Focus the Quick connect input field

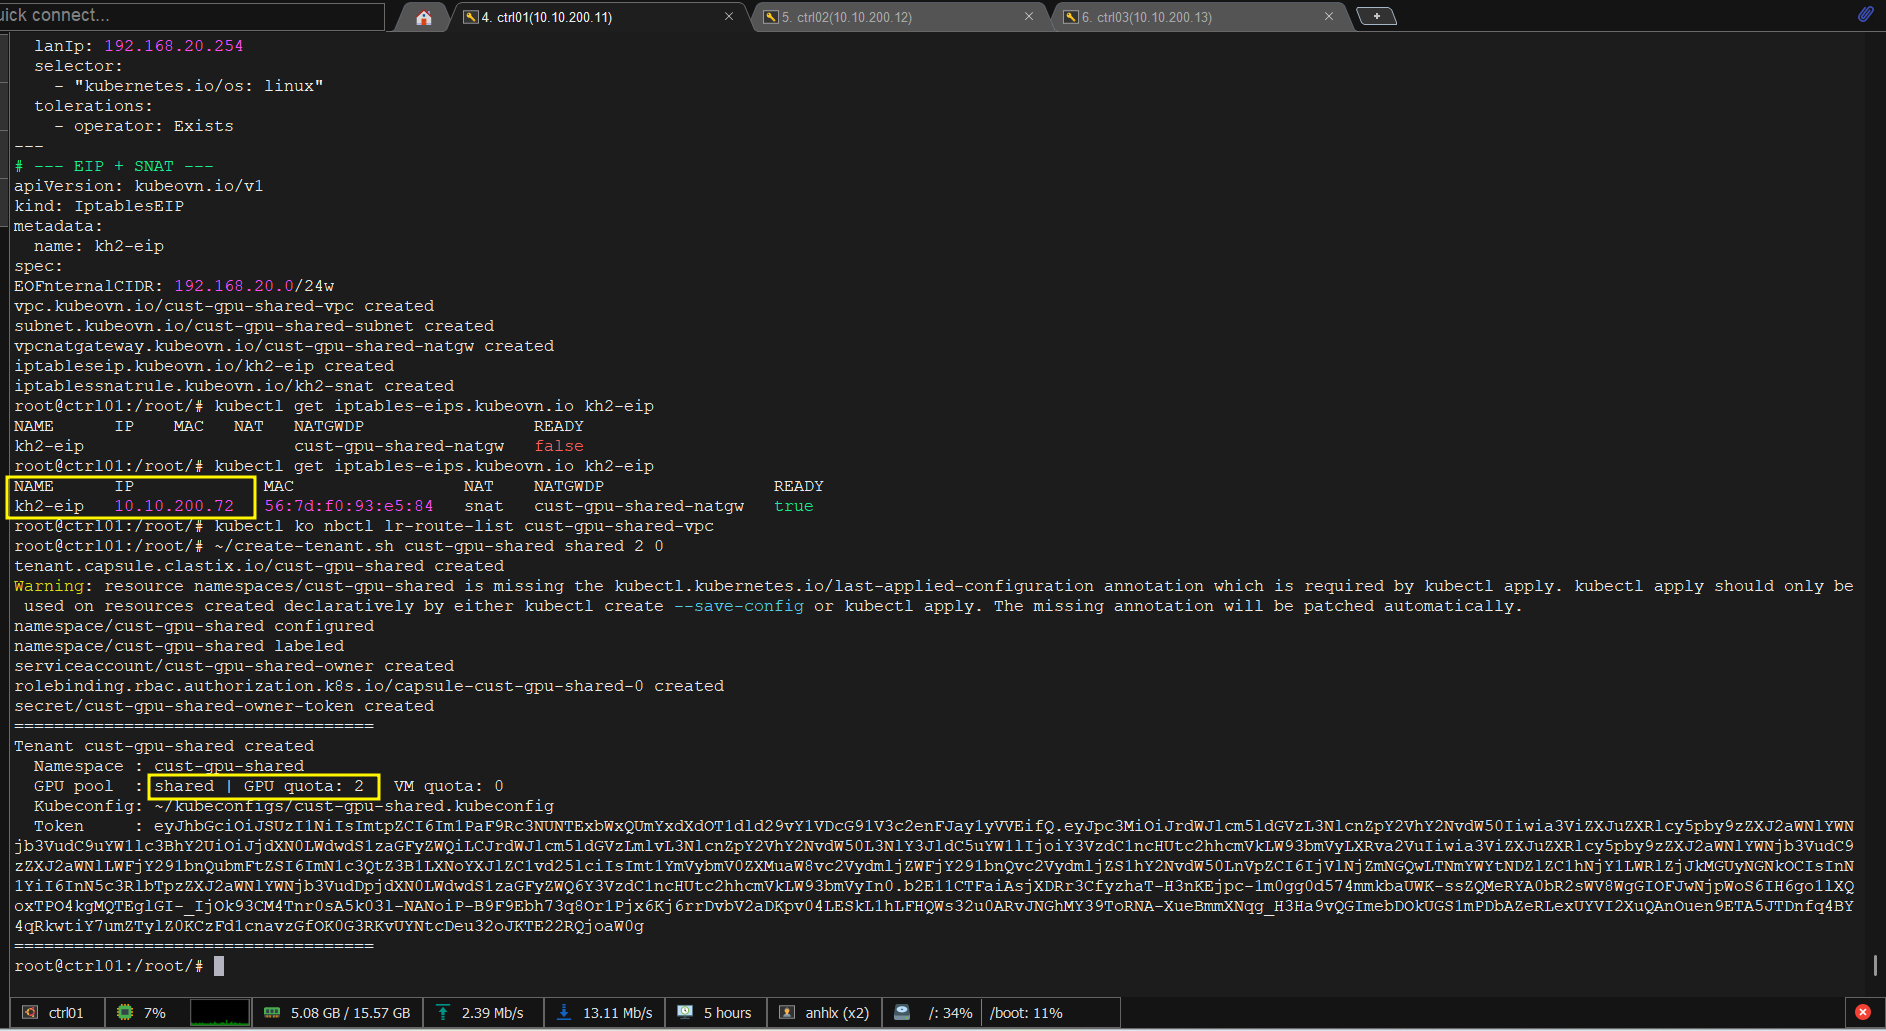click(192, 16)
